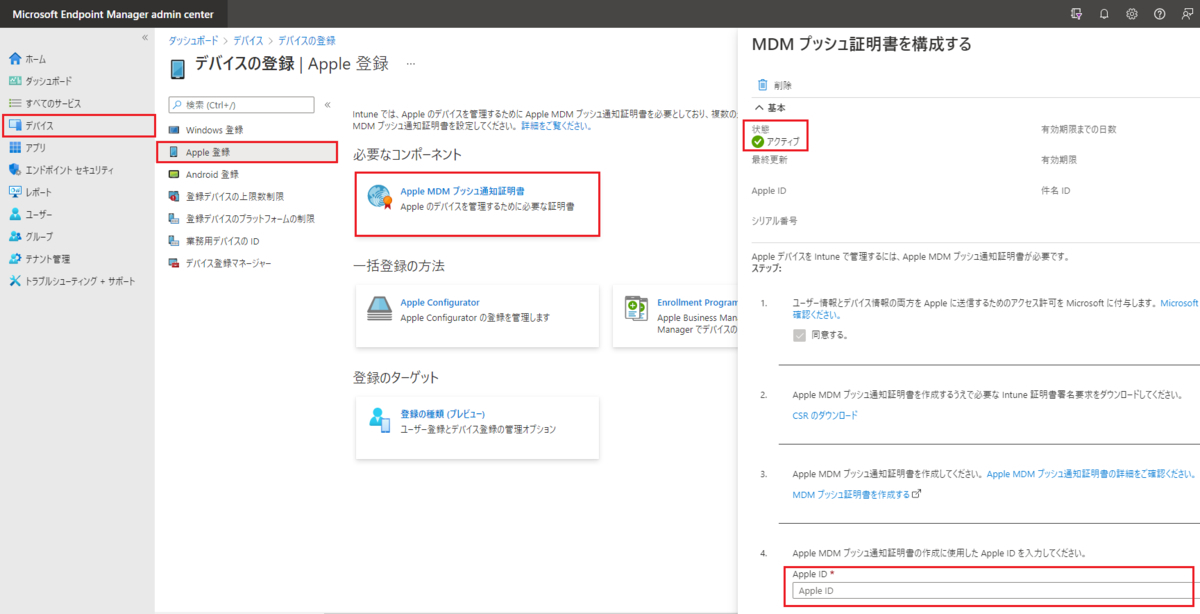Click the Microsoft link in step 1
The height and width of the screenshot is (614, 1200).
pyautogui.click(x=1178, y=302)
